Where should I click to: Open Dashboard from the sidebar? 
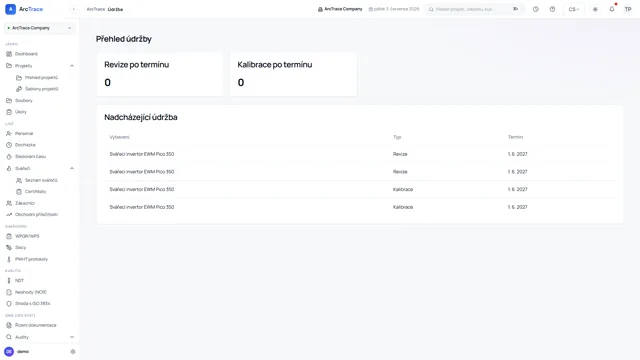coord(26,54)
